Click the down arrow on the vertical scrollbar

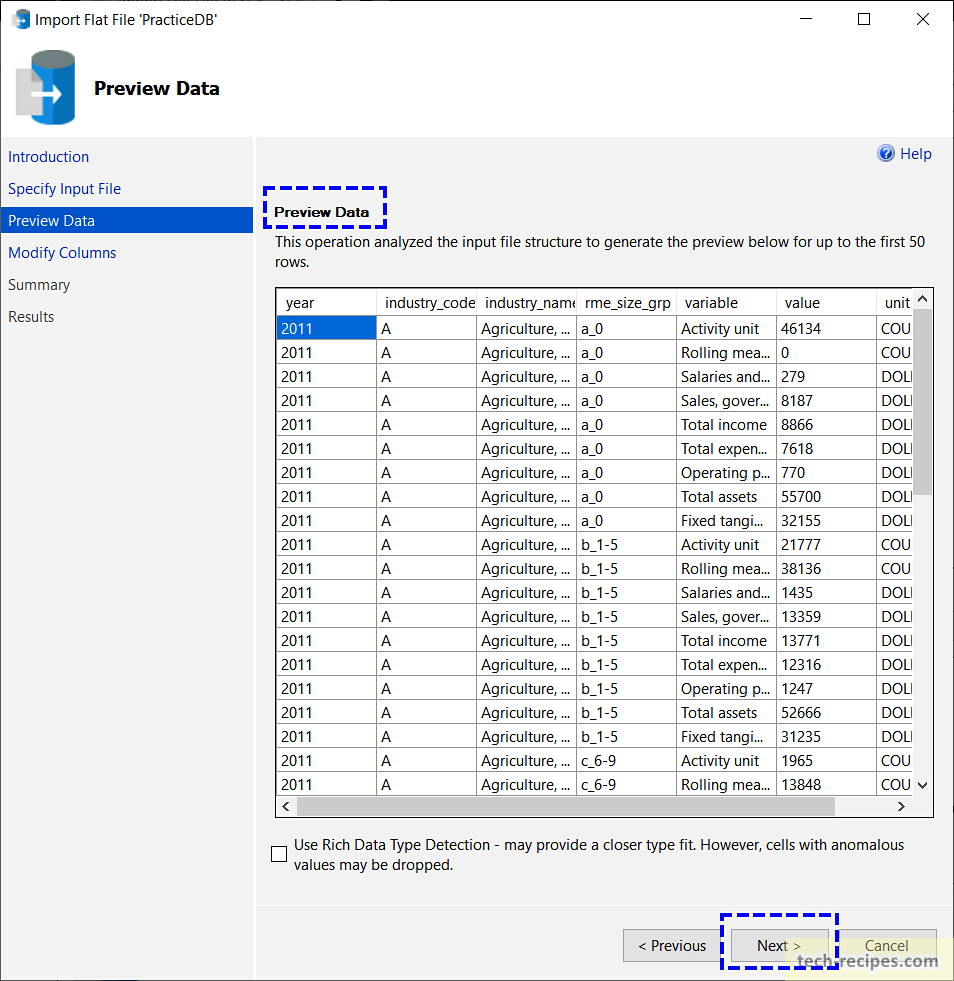(921, 785)
